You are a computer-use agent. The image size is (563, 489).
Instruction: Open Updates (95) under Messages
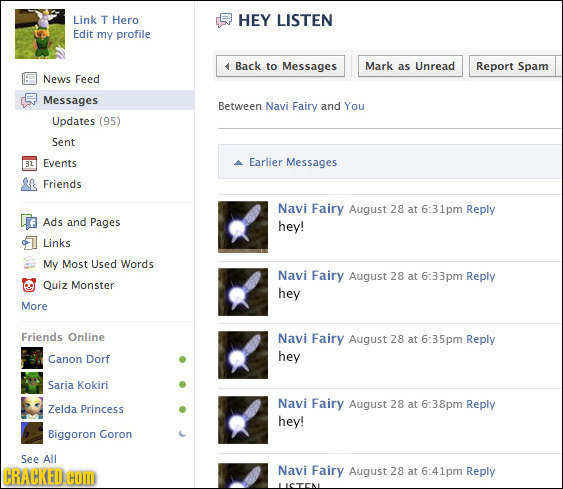click(86, 121)
